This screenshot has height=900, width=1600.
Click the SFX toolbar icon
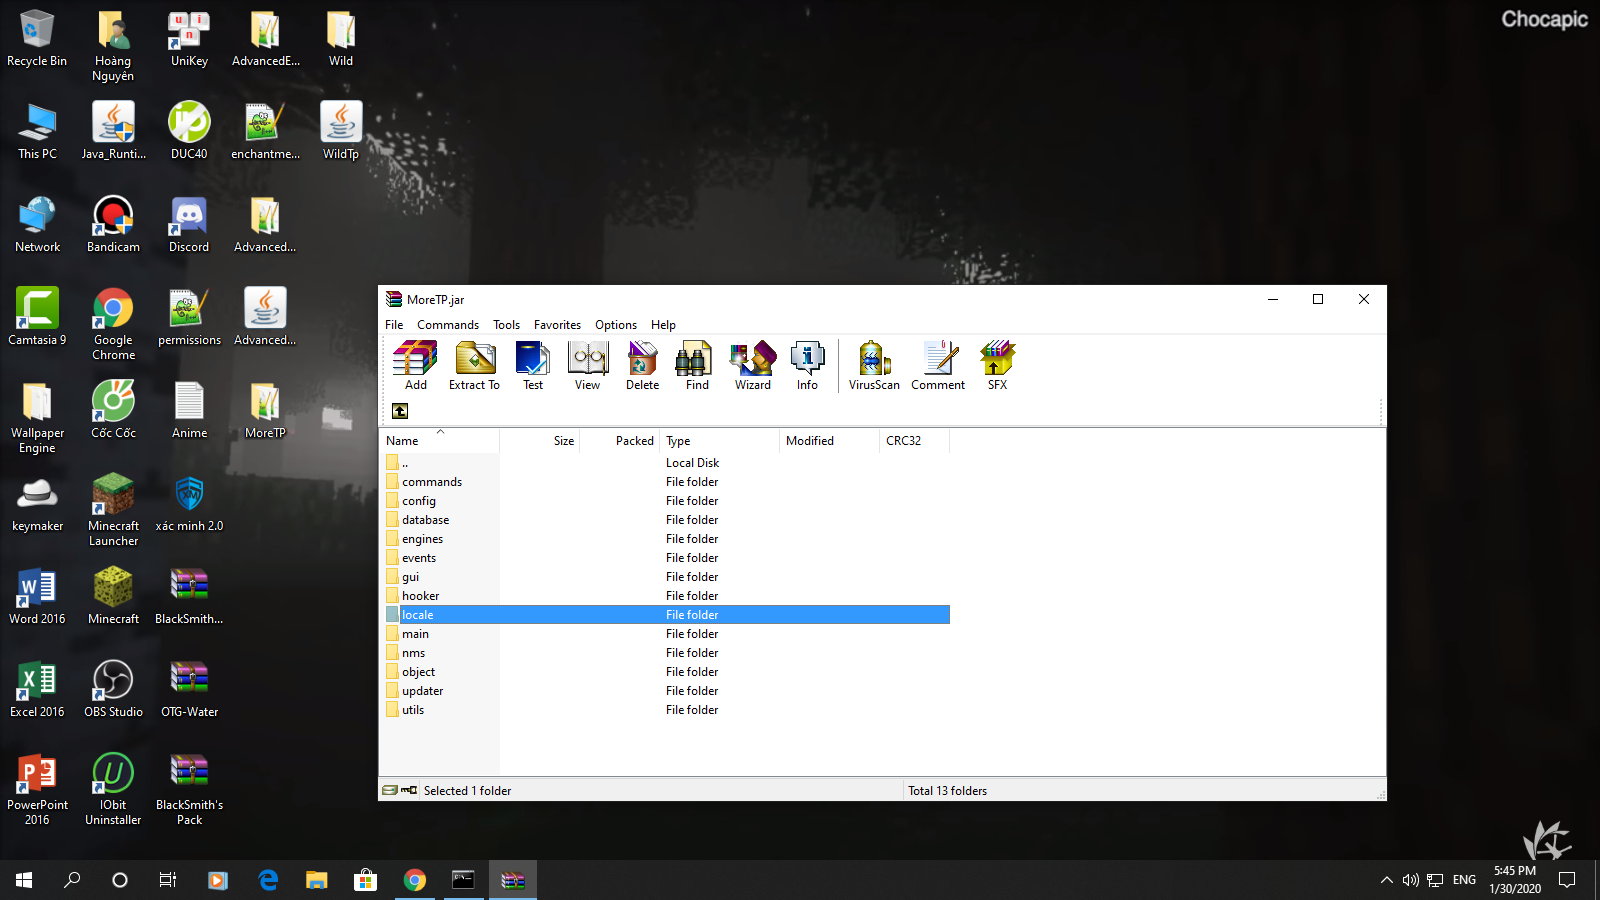click(x=997, y=366)
